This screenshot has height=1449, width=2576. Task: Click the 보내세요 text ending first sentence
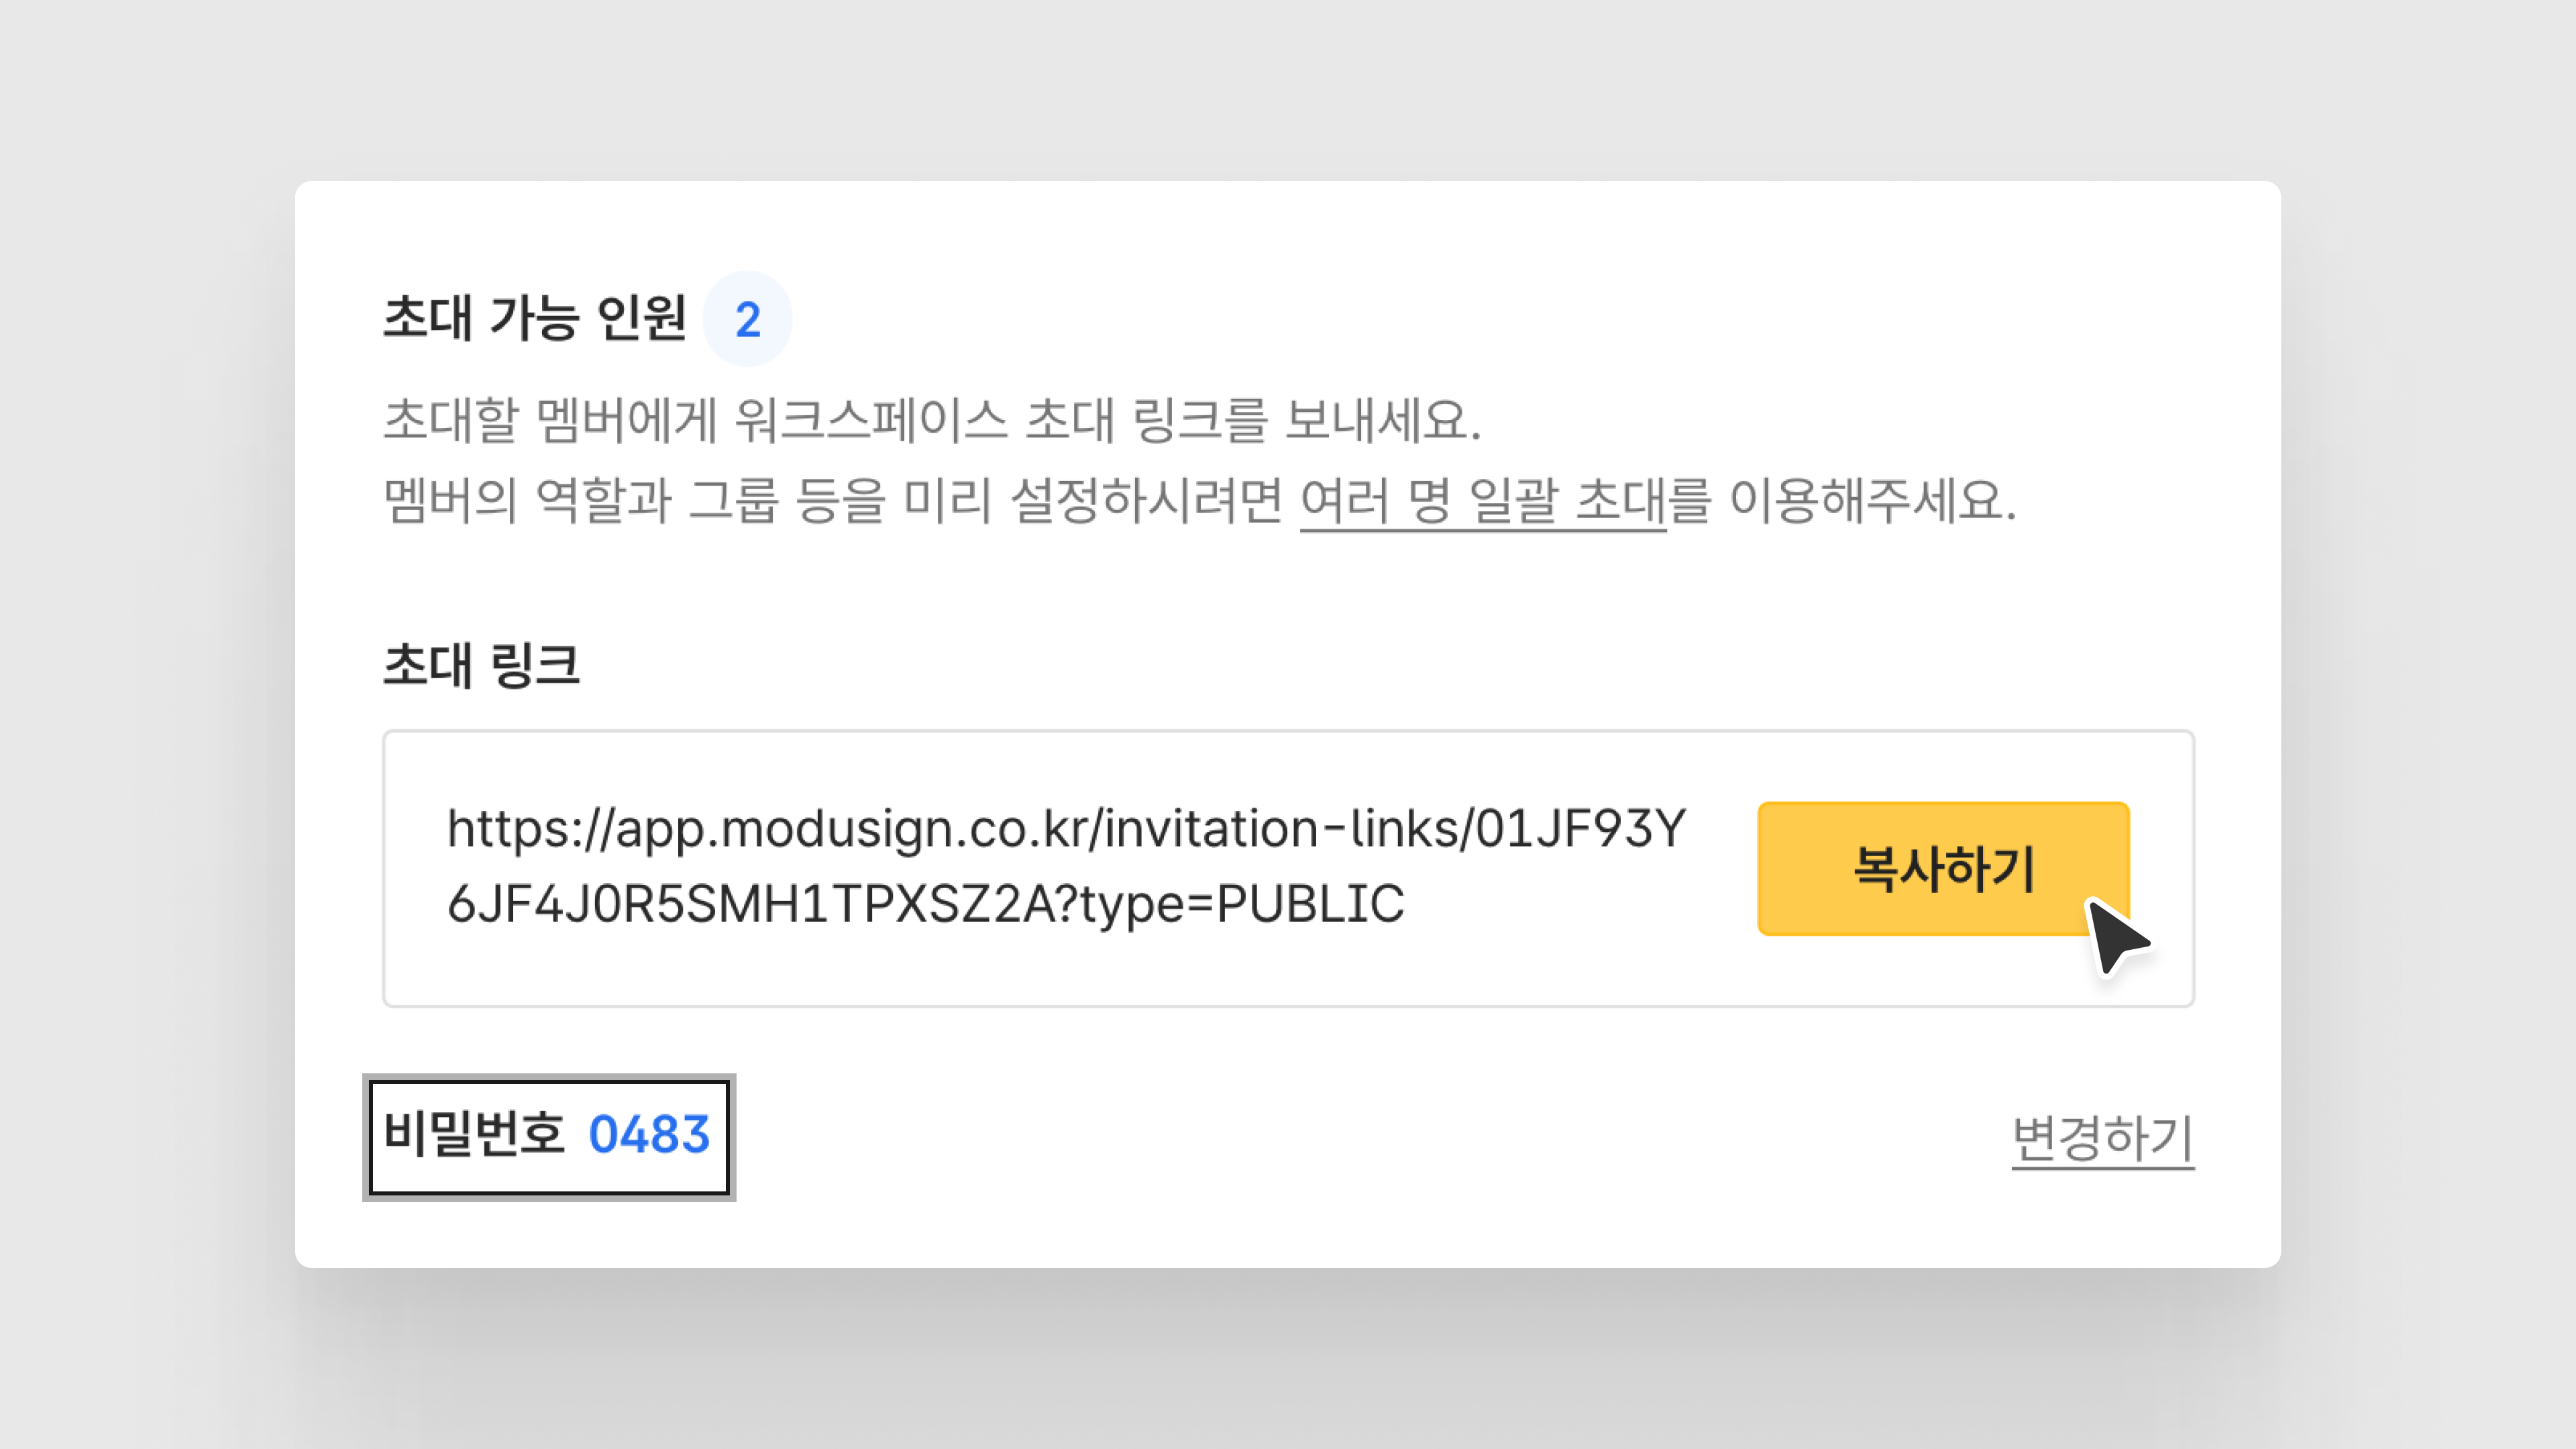[x=1380, y=420]
